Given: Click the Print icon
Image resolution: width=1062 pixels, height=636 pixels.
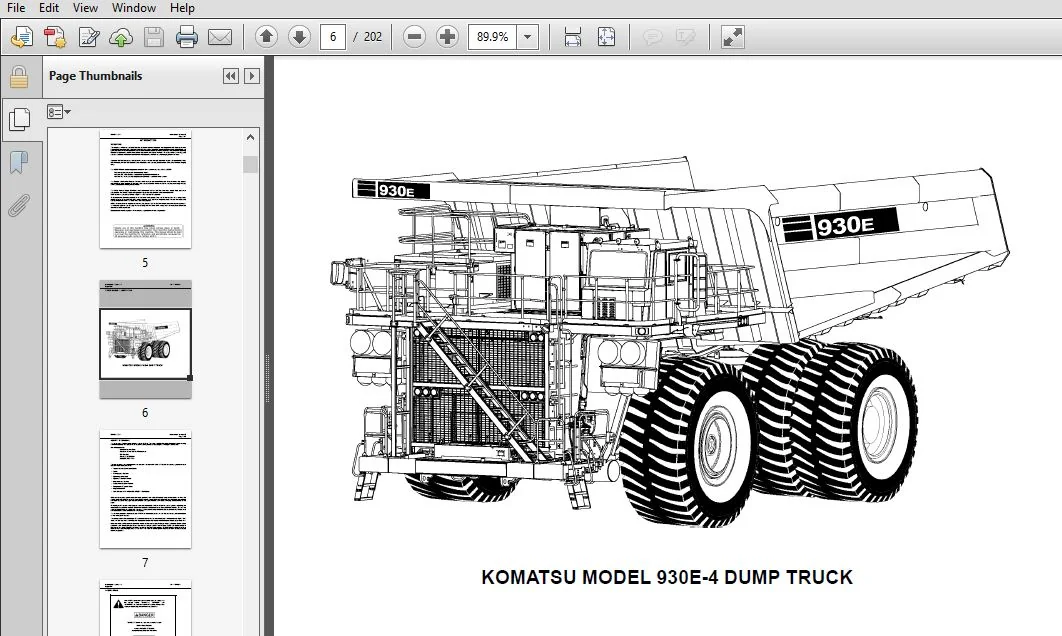Looking at the screenshot, I should [187, 37].
